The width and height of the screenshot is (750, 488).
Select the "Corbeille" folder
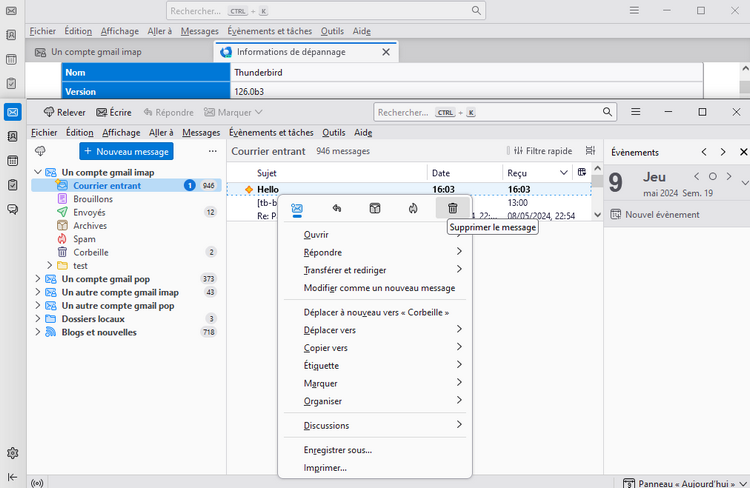tap(91, 252)
